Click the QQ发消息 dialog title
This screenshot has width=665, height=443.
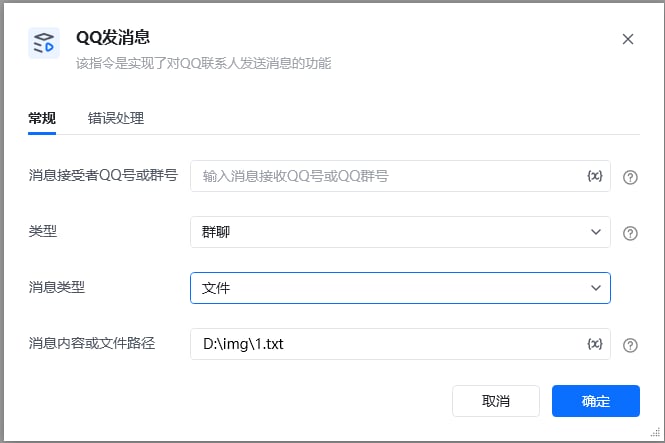(113, 37)
